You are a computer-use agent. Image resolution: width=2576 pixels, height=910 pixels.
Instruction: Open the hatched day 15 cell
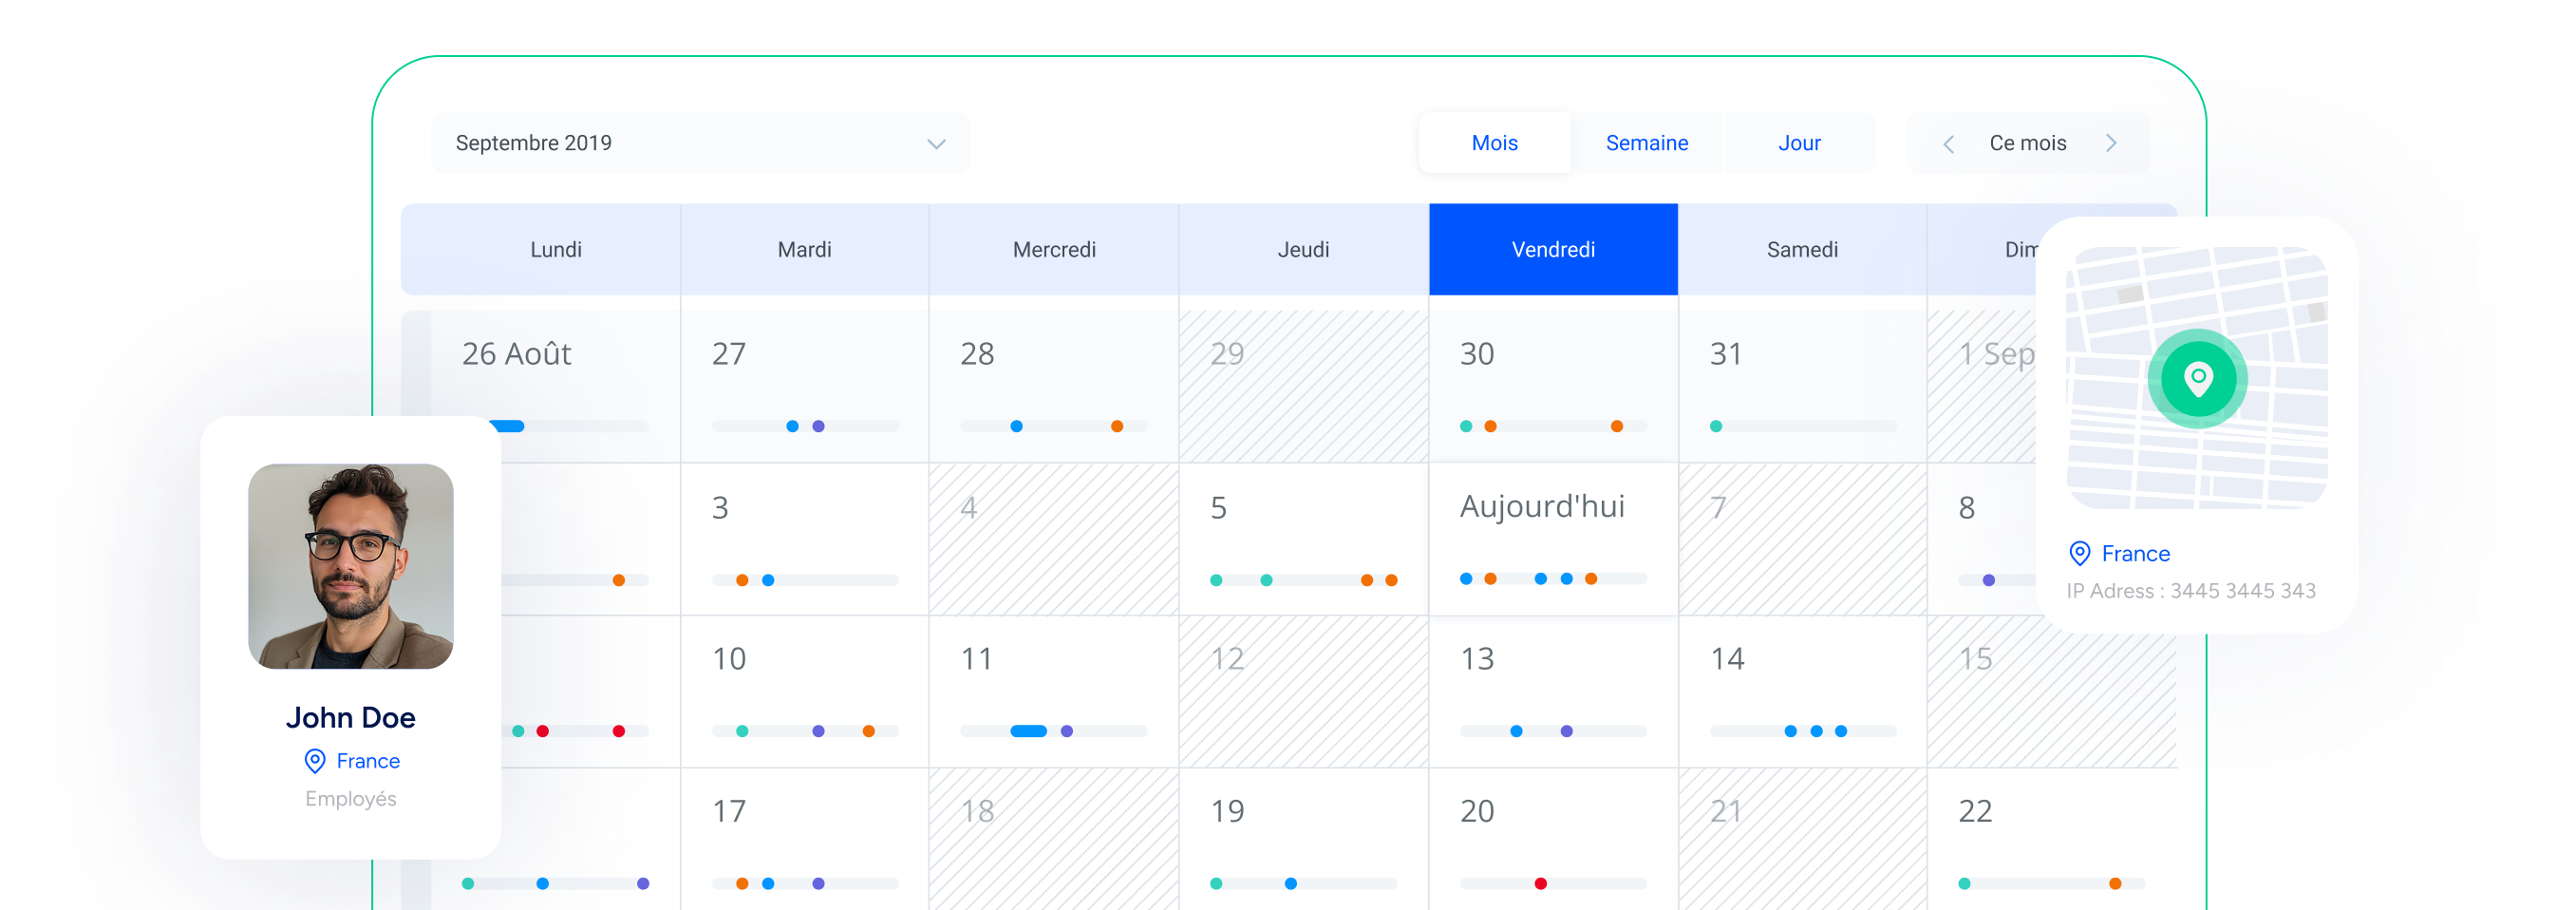coord(2052,691)
